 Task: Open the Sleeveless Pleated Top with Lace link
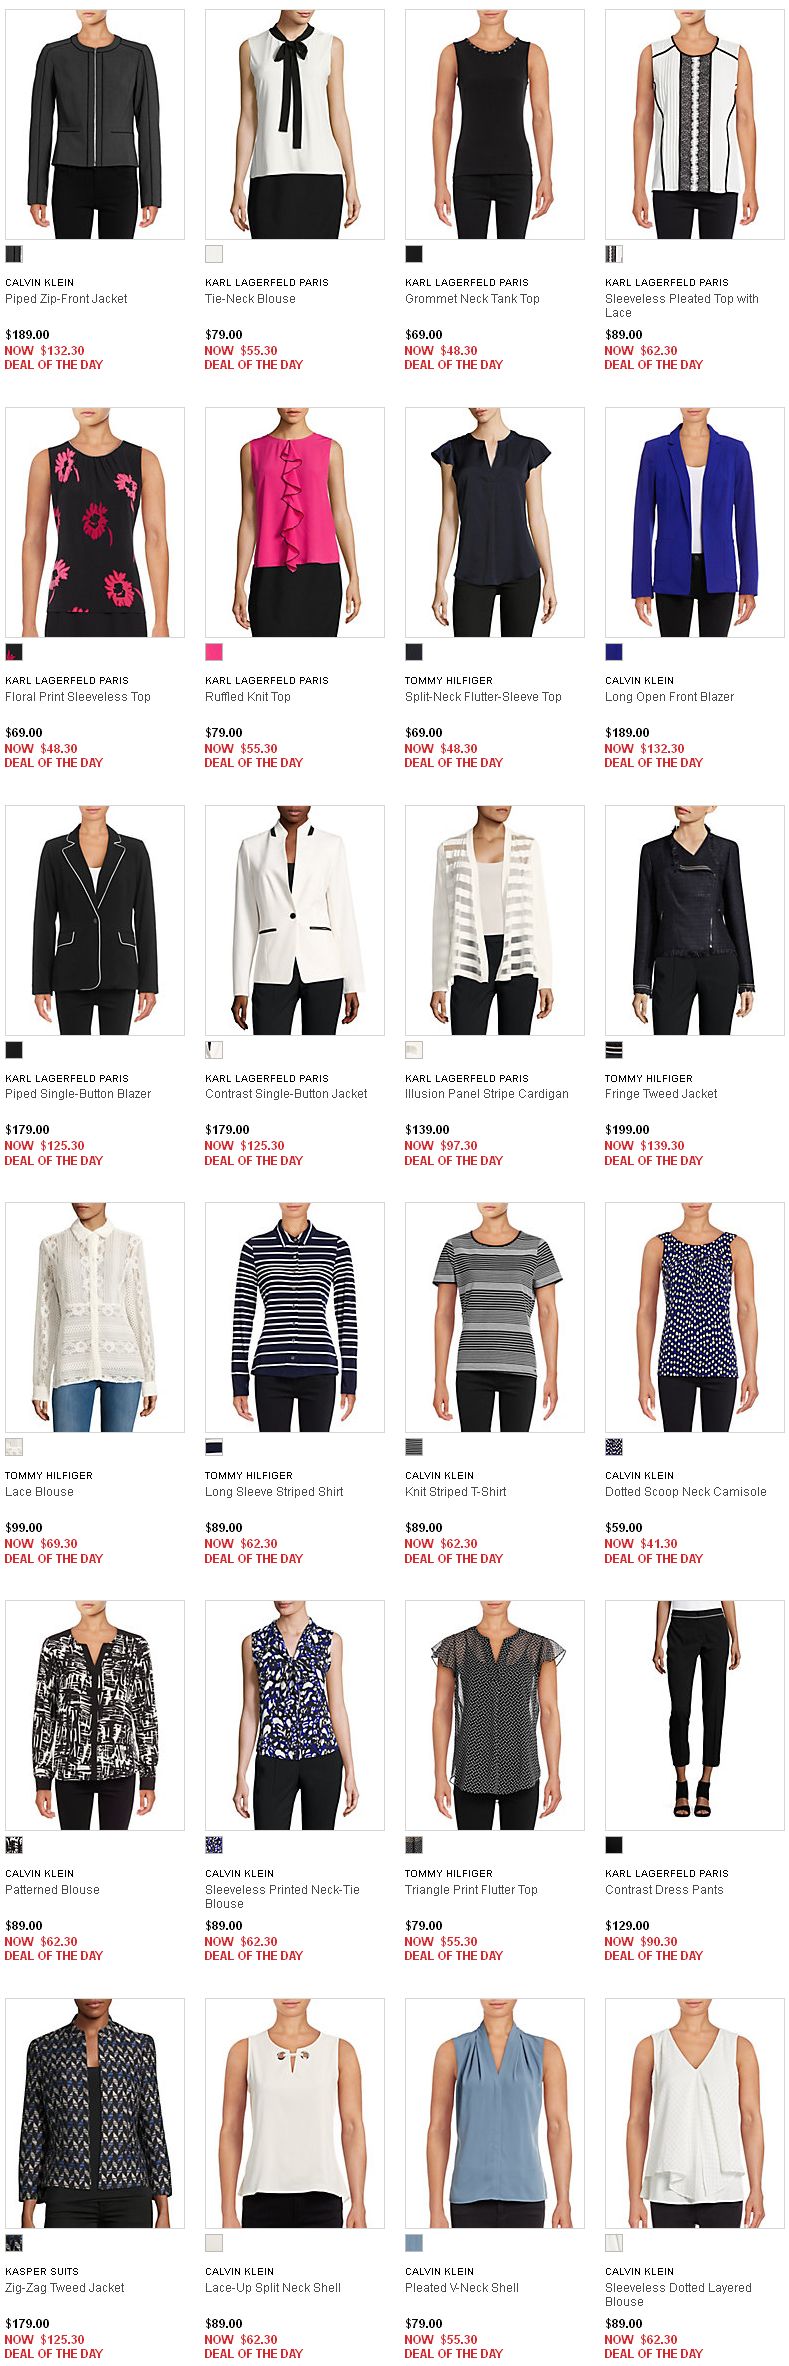click(x=682, y=306)
